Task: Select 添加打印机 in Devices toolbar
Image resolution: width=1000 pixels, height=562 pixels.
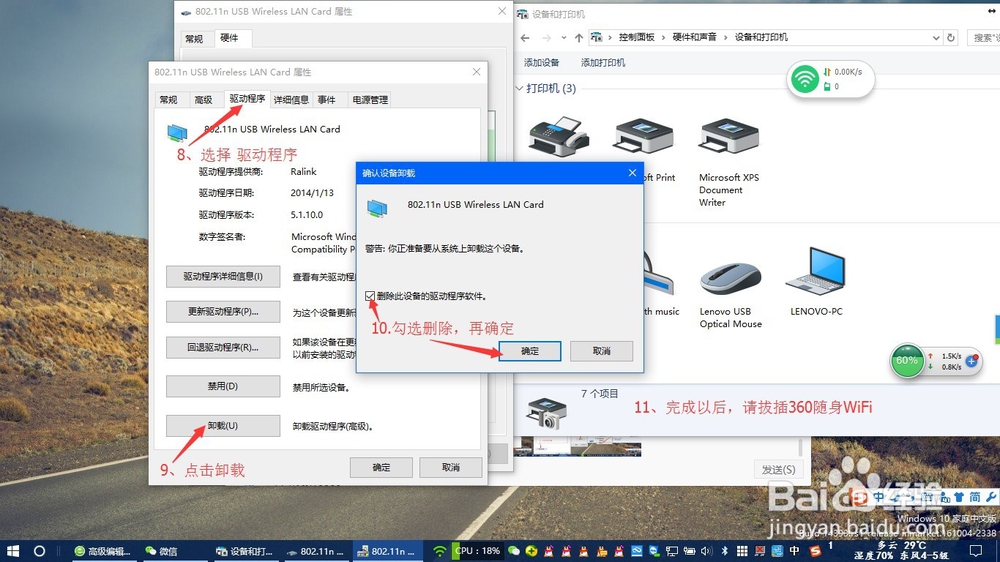Action: tap(603, 63)
